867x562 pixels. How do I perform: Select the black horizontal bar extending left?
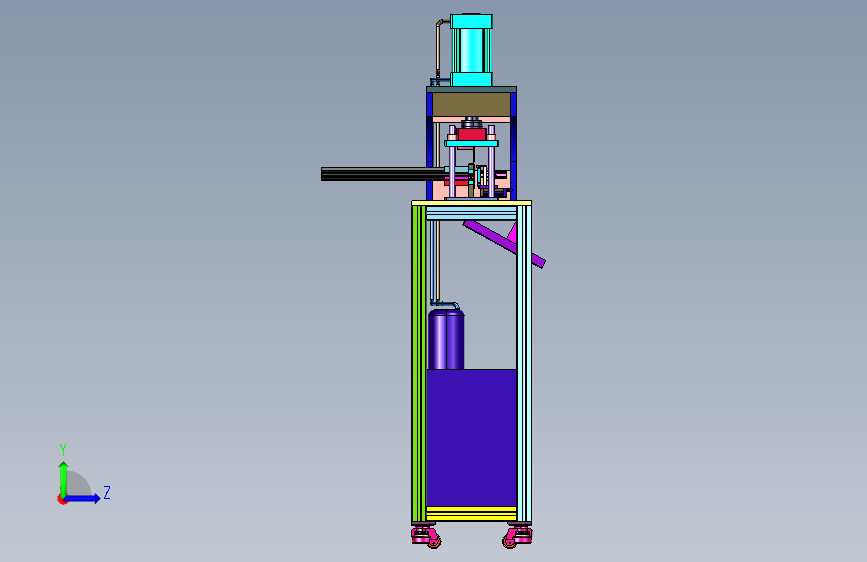383,174
